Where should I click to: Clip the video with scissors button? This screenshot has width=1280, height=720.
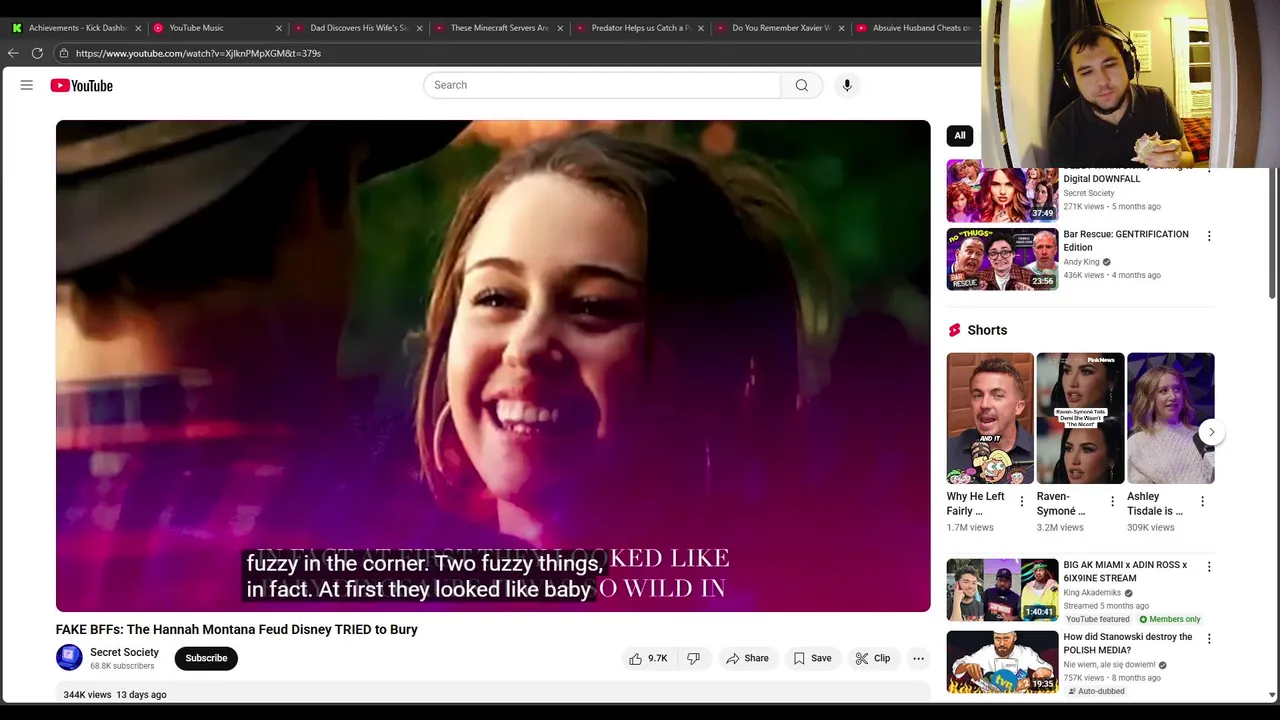click(x=872, y=658)
